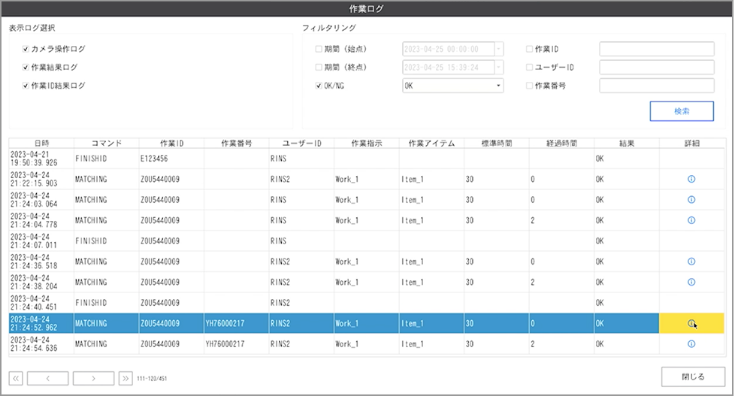The width and height of the screenshot is (734, 396).
Task: Sort by 作業ID column header
Action: (171, 143)
